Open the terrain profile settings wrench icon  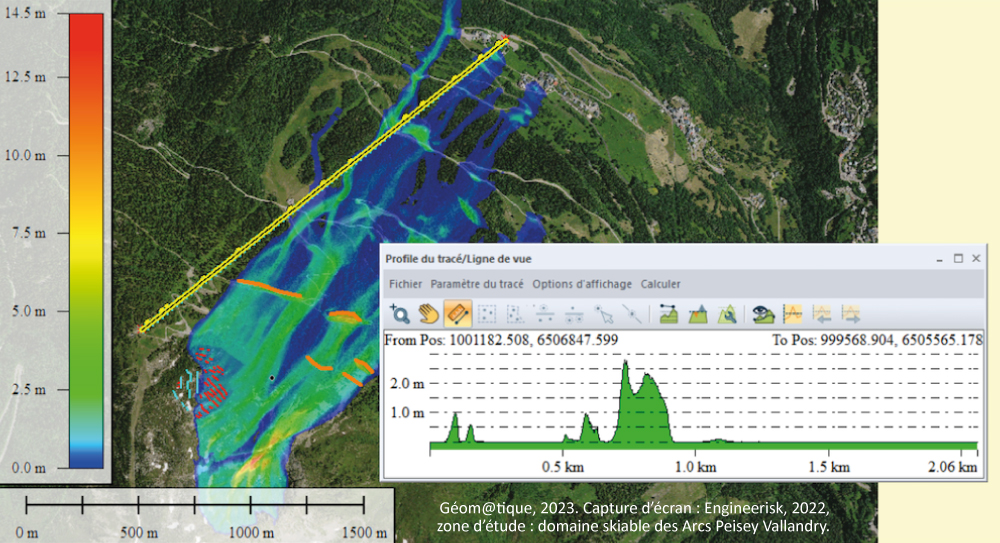click(727, 314)
